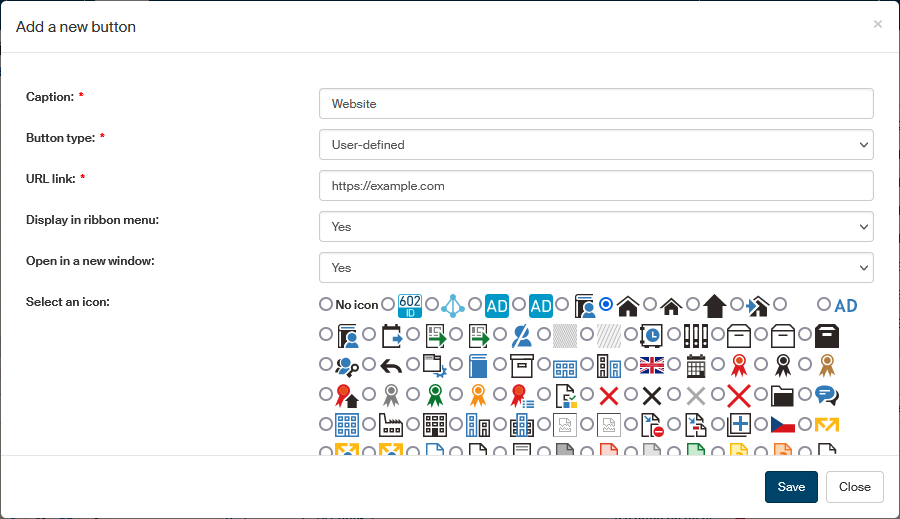Expand the Display in ribbon menu dropdown

click(596, 227)
